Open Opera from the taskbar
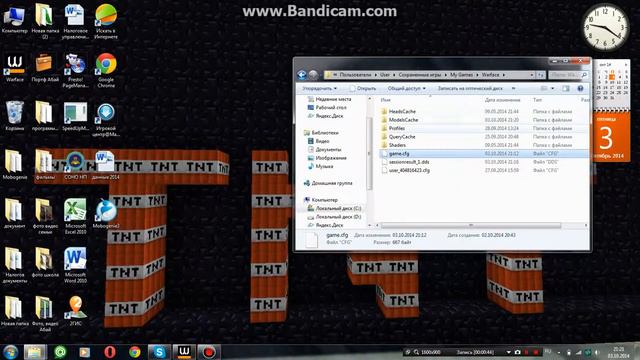 click(x=110, y=351)
